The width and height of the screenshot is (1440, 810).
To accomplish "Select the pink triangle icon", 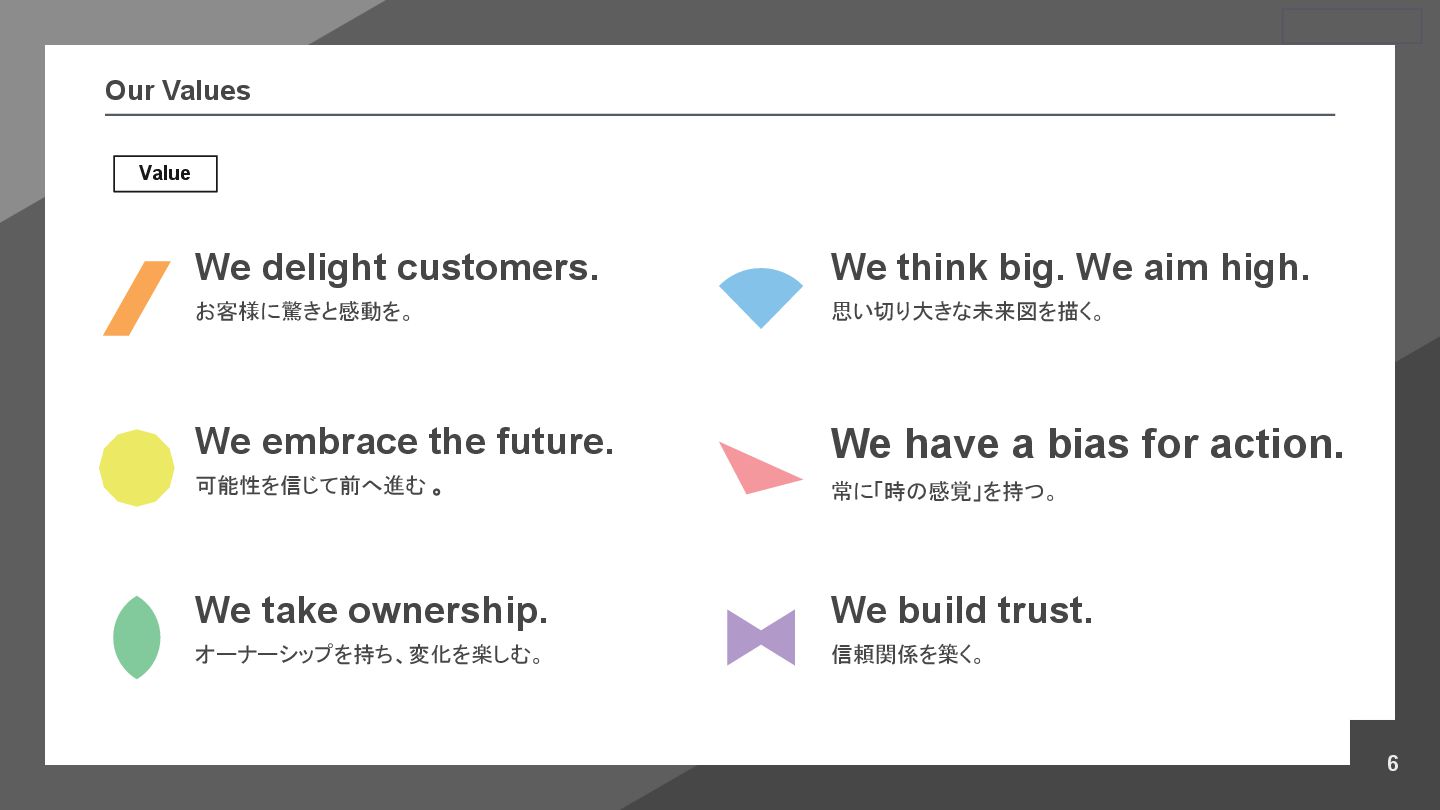I will pyautogui.click(x=761, y=468).
